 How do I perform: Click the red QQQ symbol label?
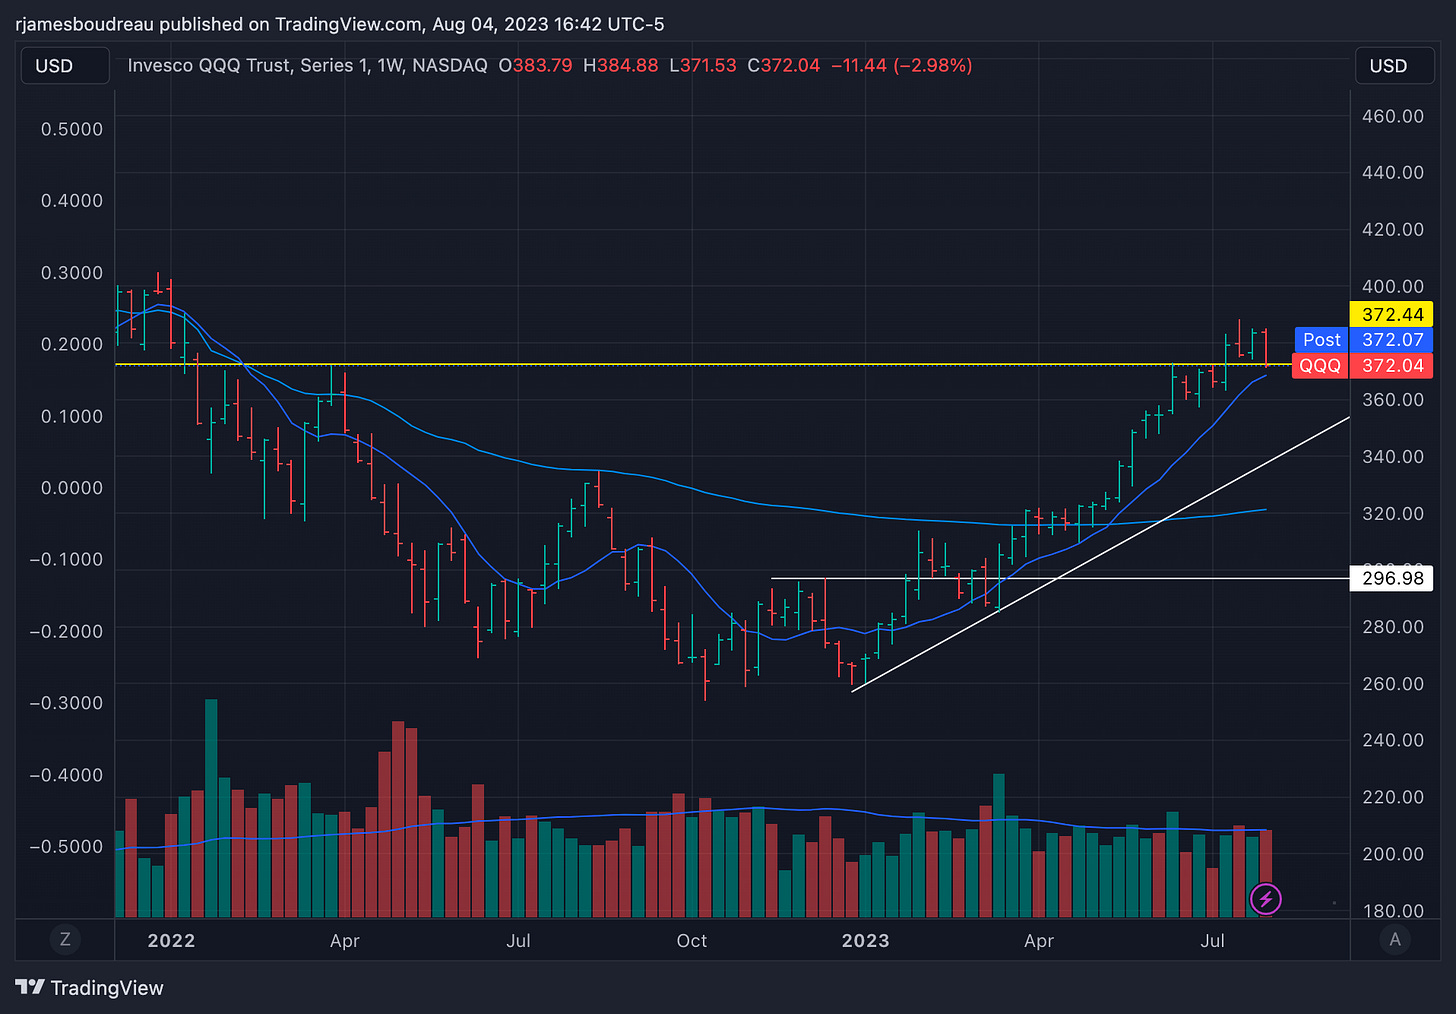(1320, 366)
